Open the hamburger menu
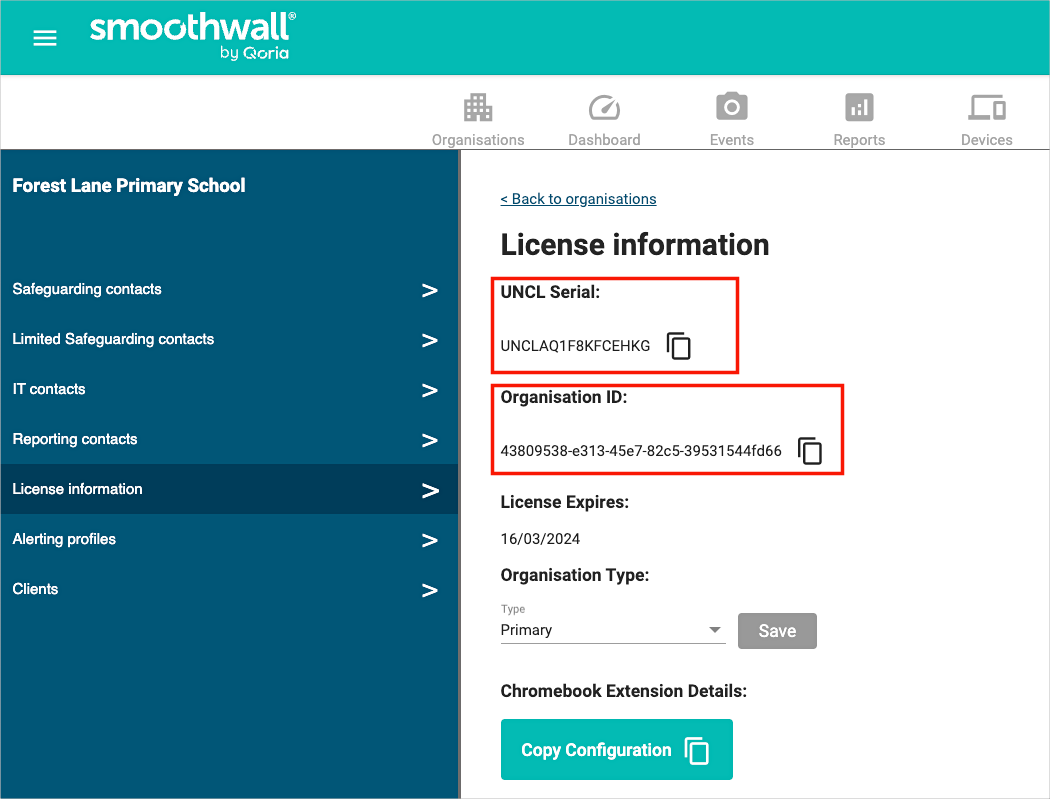The image size is (1050, 799). (x=45, y=38)
